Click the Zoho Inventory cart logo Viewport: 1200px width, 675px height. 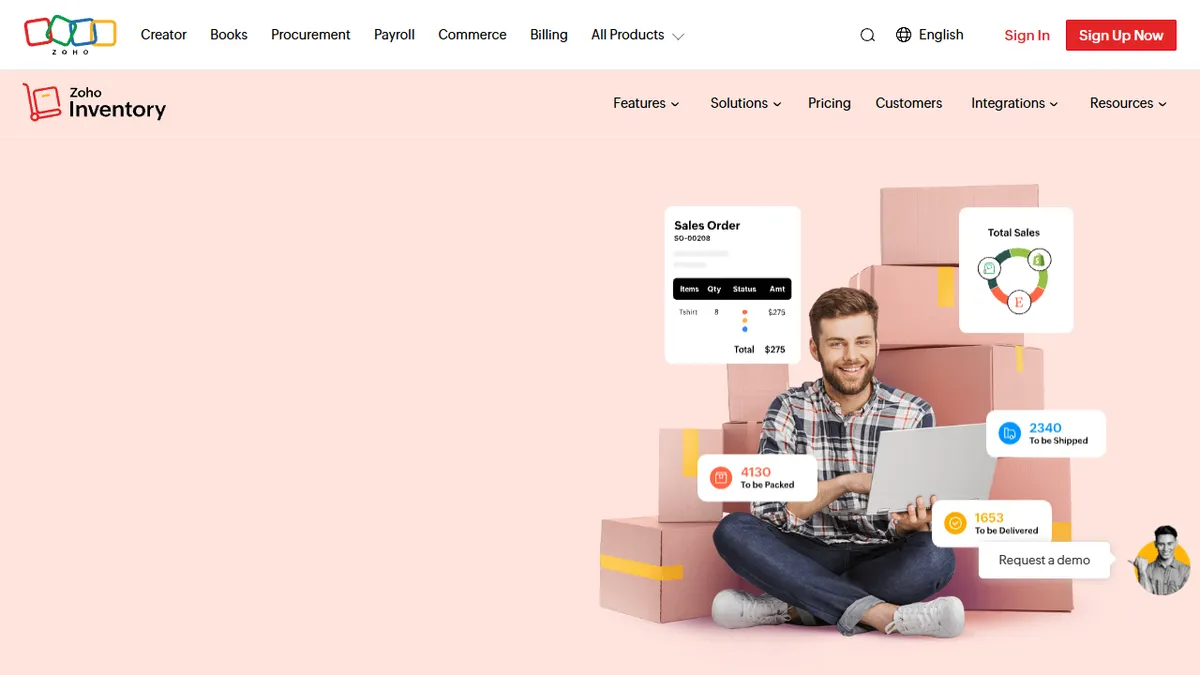click(x=42, y=102)
